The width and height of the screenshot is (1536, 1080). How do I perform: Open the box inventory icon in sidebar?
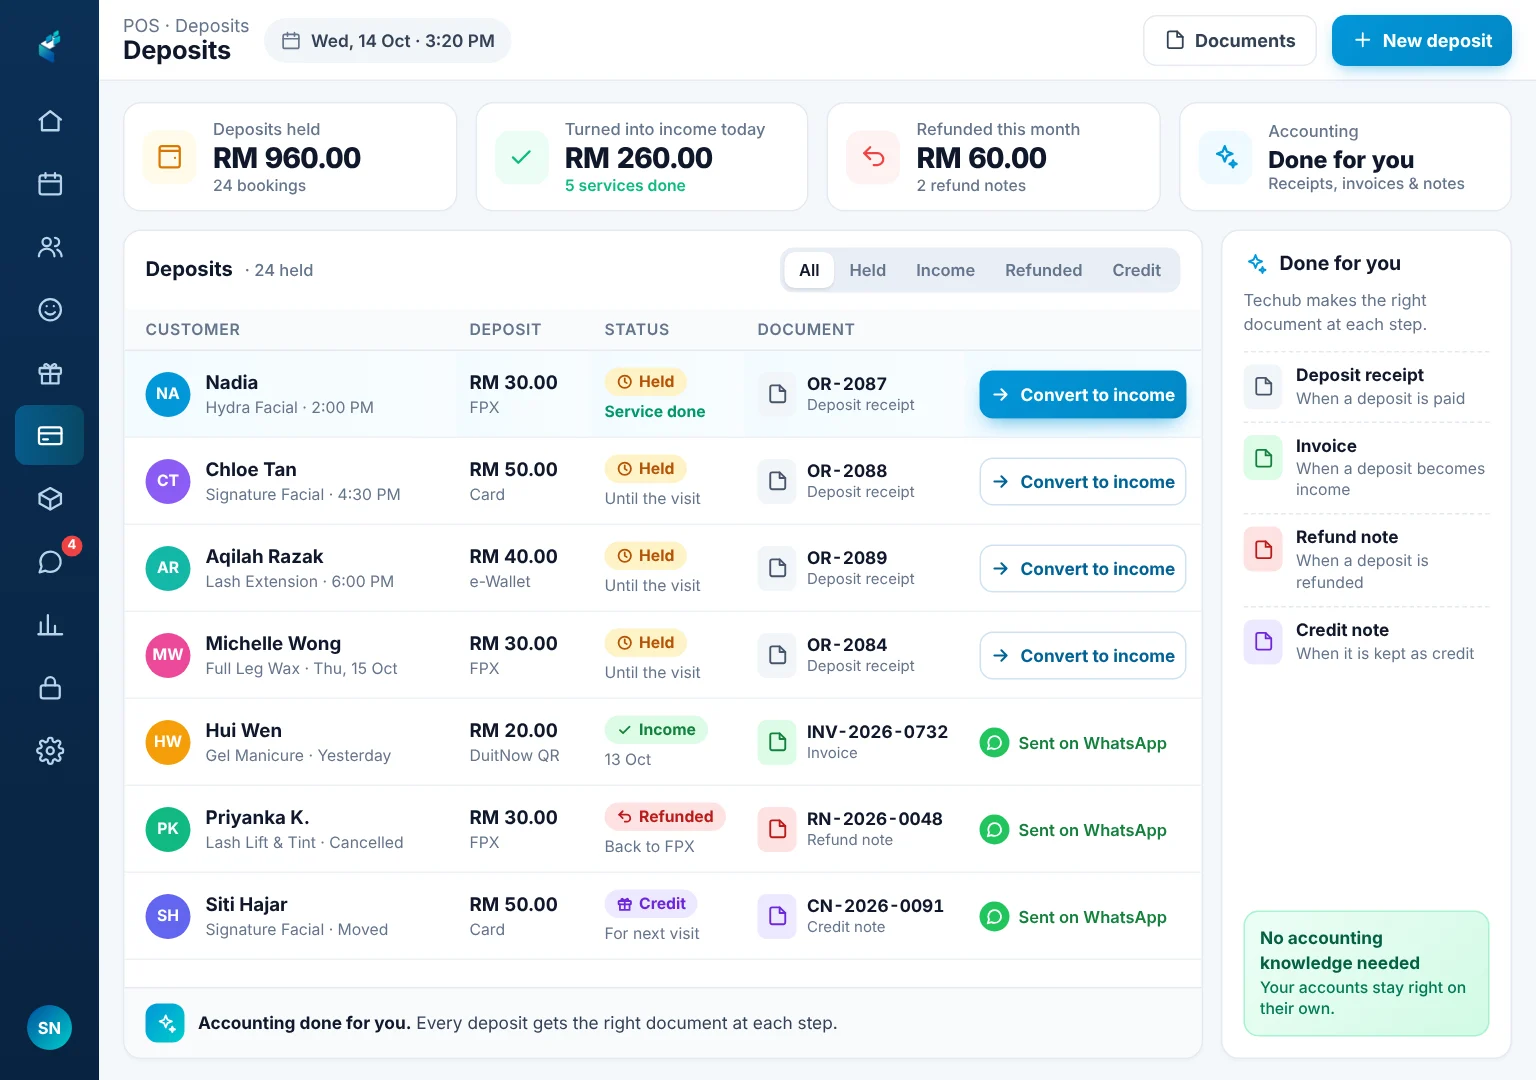[50, 499]
